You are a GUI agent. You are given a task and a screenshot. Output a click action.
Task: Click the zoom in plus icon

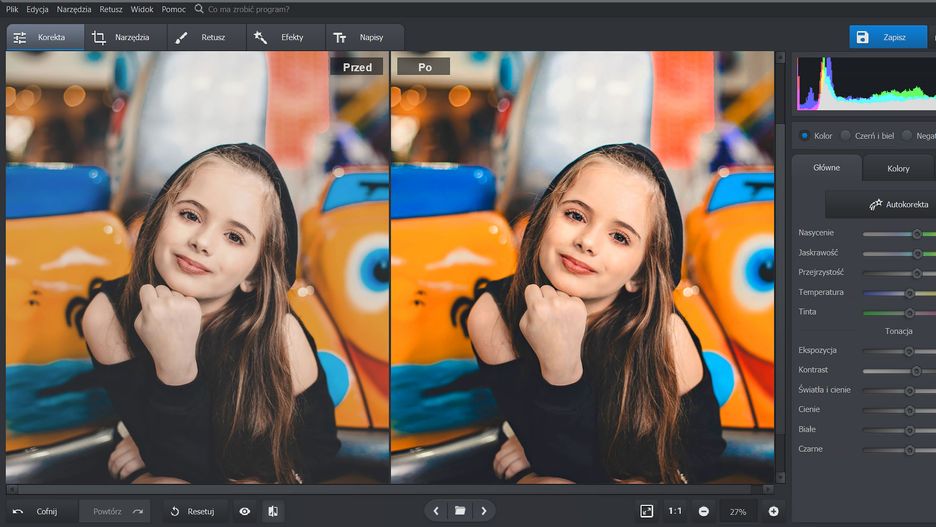[773, 511]
